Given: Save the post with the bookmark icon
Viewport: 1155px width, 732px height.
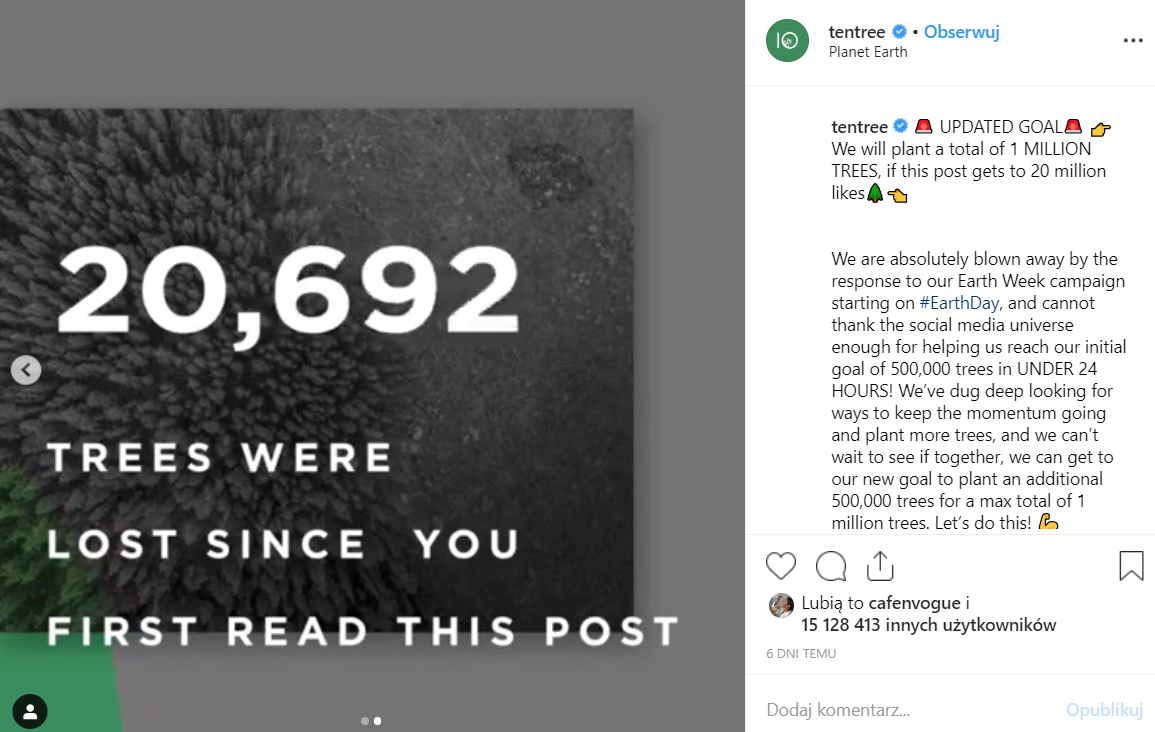Looking at the screenshot, I should (x=1131, y=566).
